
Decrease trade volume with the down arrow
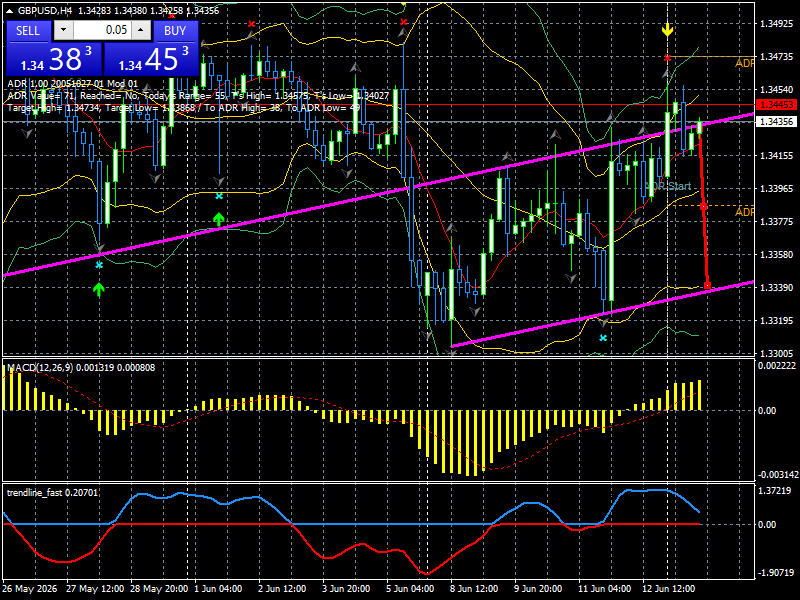click(x=63, y=30)
